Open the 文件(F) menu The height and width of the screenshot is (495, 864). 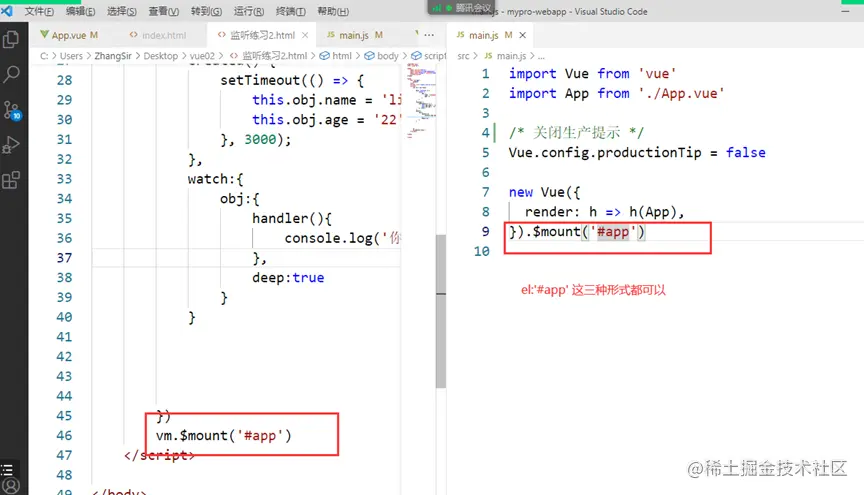point(39,11)
